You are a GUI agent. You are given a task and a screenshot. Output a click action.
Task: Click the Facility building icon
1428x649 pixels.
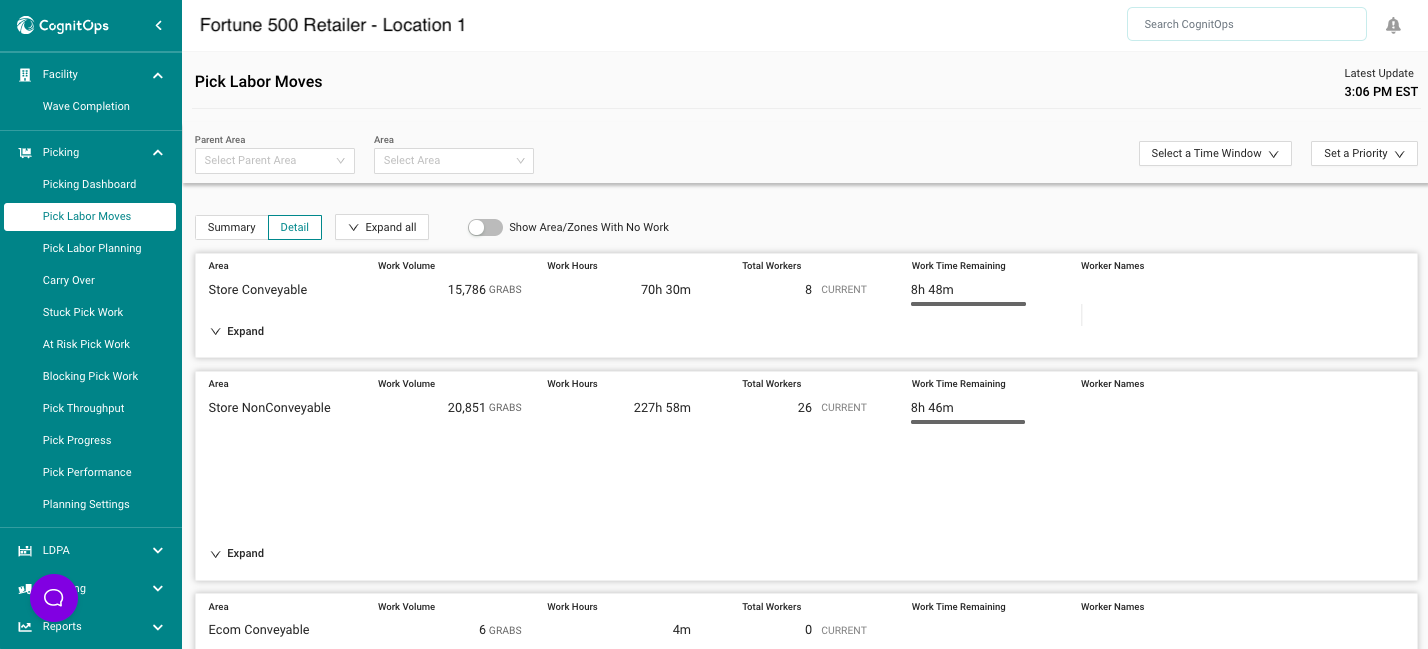click(25, 75)
